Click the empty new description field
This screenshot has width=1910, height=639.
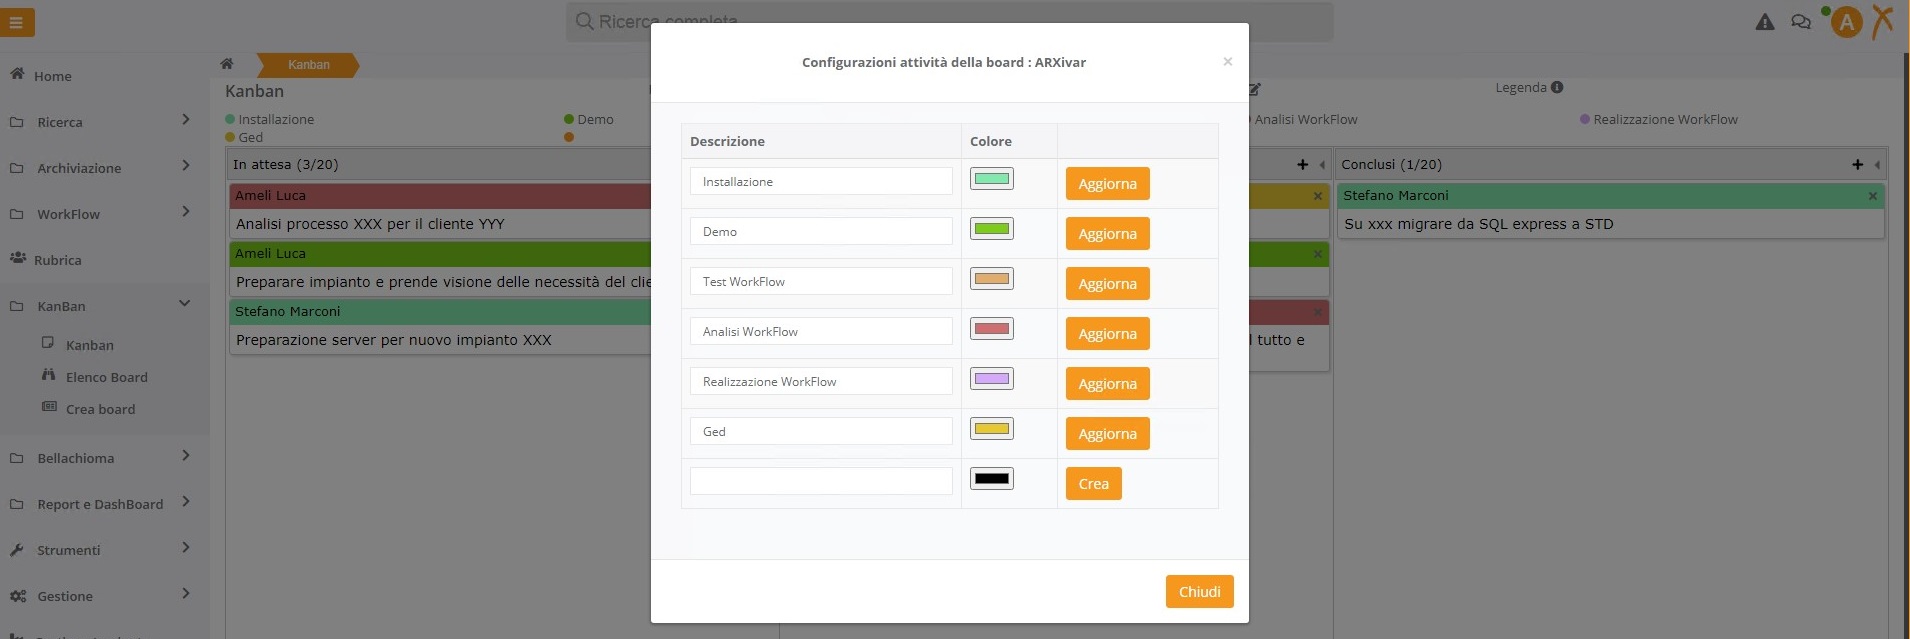coord(821,481)
